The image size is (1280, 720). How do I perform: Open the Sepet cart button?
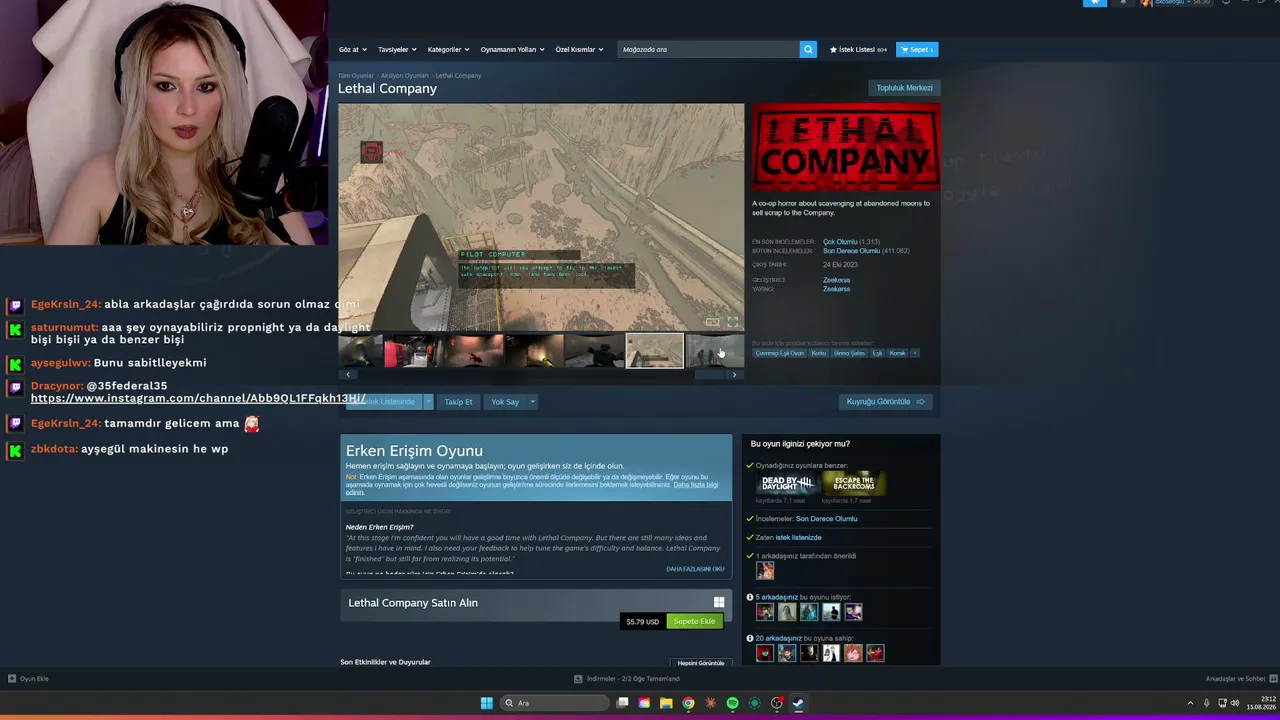coord(917,49)
